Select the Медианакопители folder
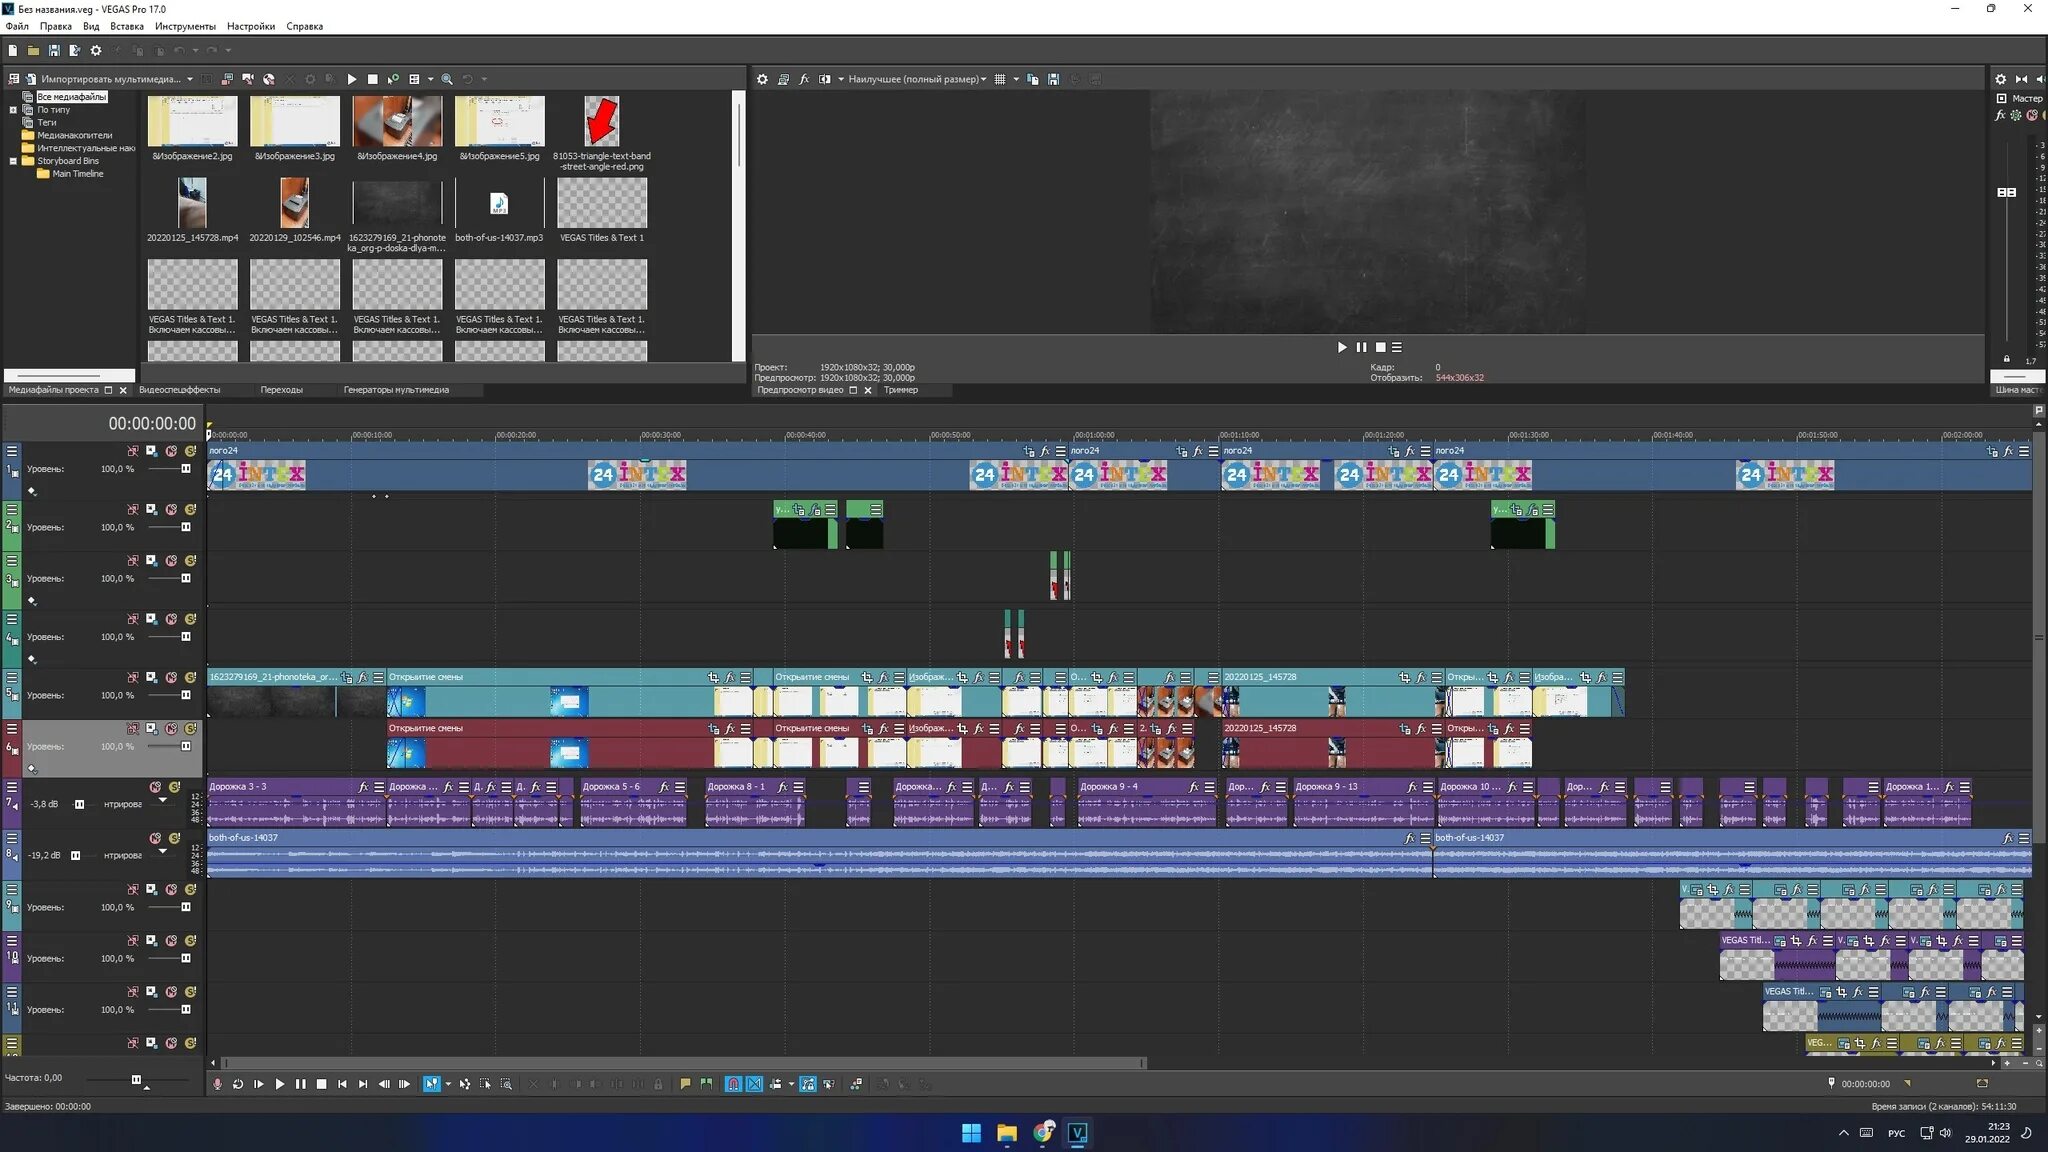 tap(74, 135)
